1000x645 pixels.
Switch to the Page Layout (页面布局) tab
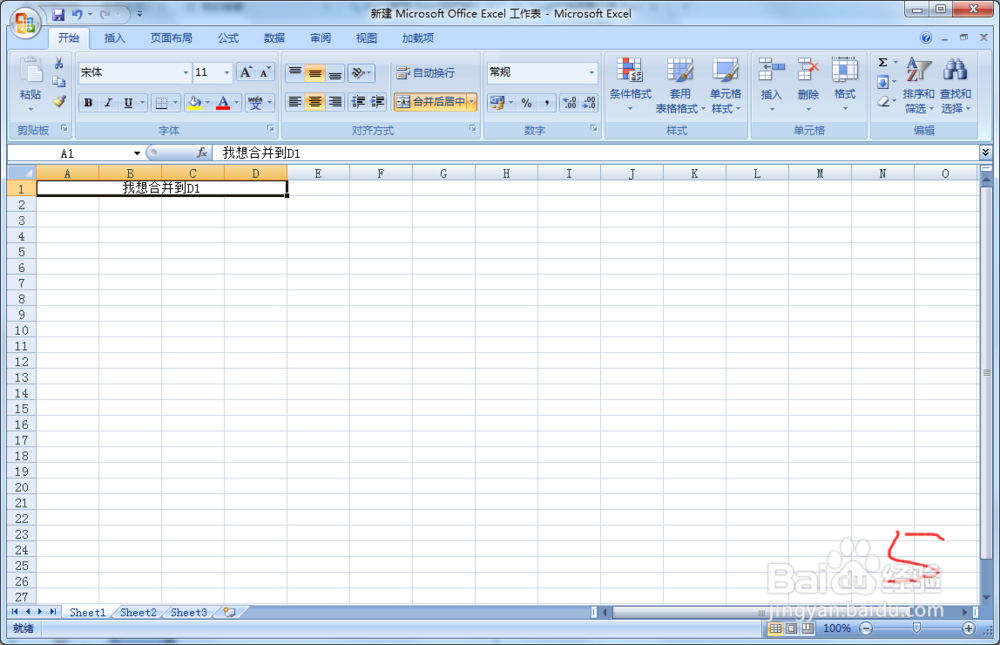(x=171, y=38)
